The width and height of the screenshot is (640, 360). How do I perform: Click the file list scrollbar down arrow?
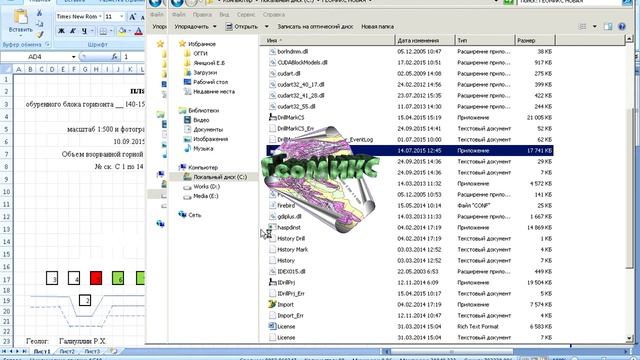(629, 338)
